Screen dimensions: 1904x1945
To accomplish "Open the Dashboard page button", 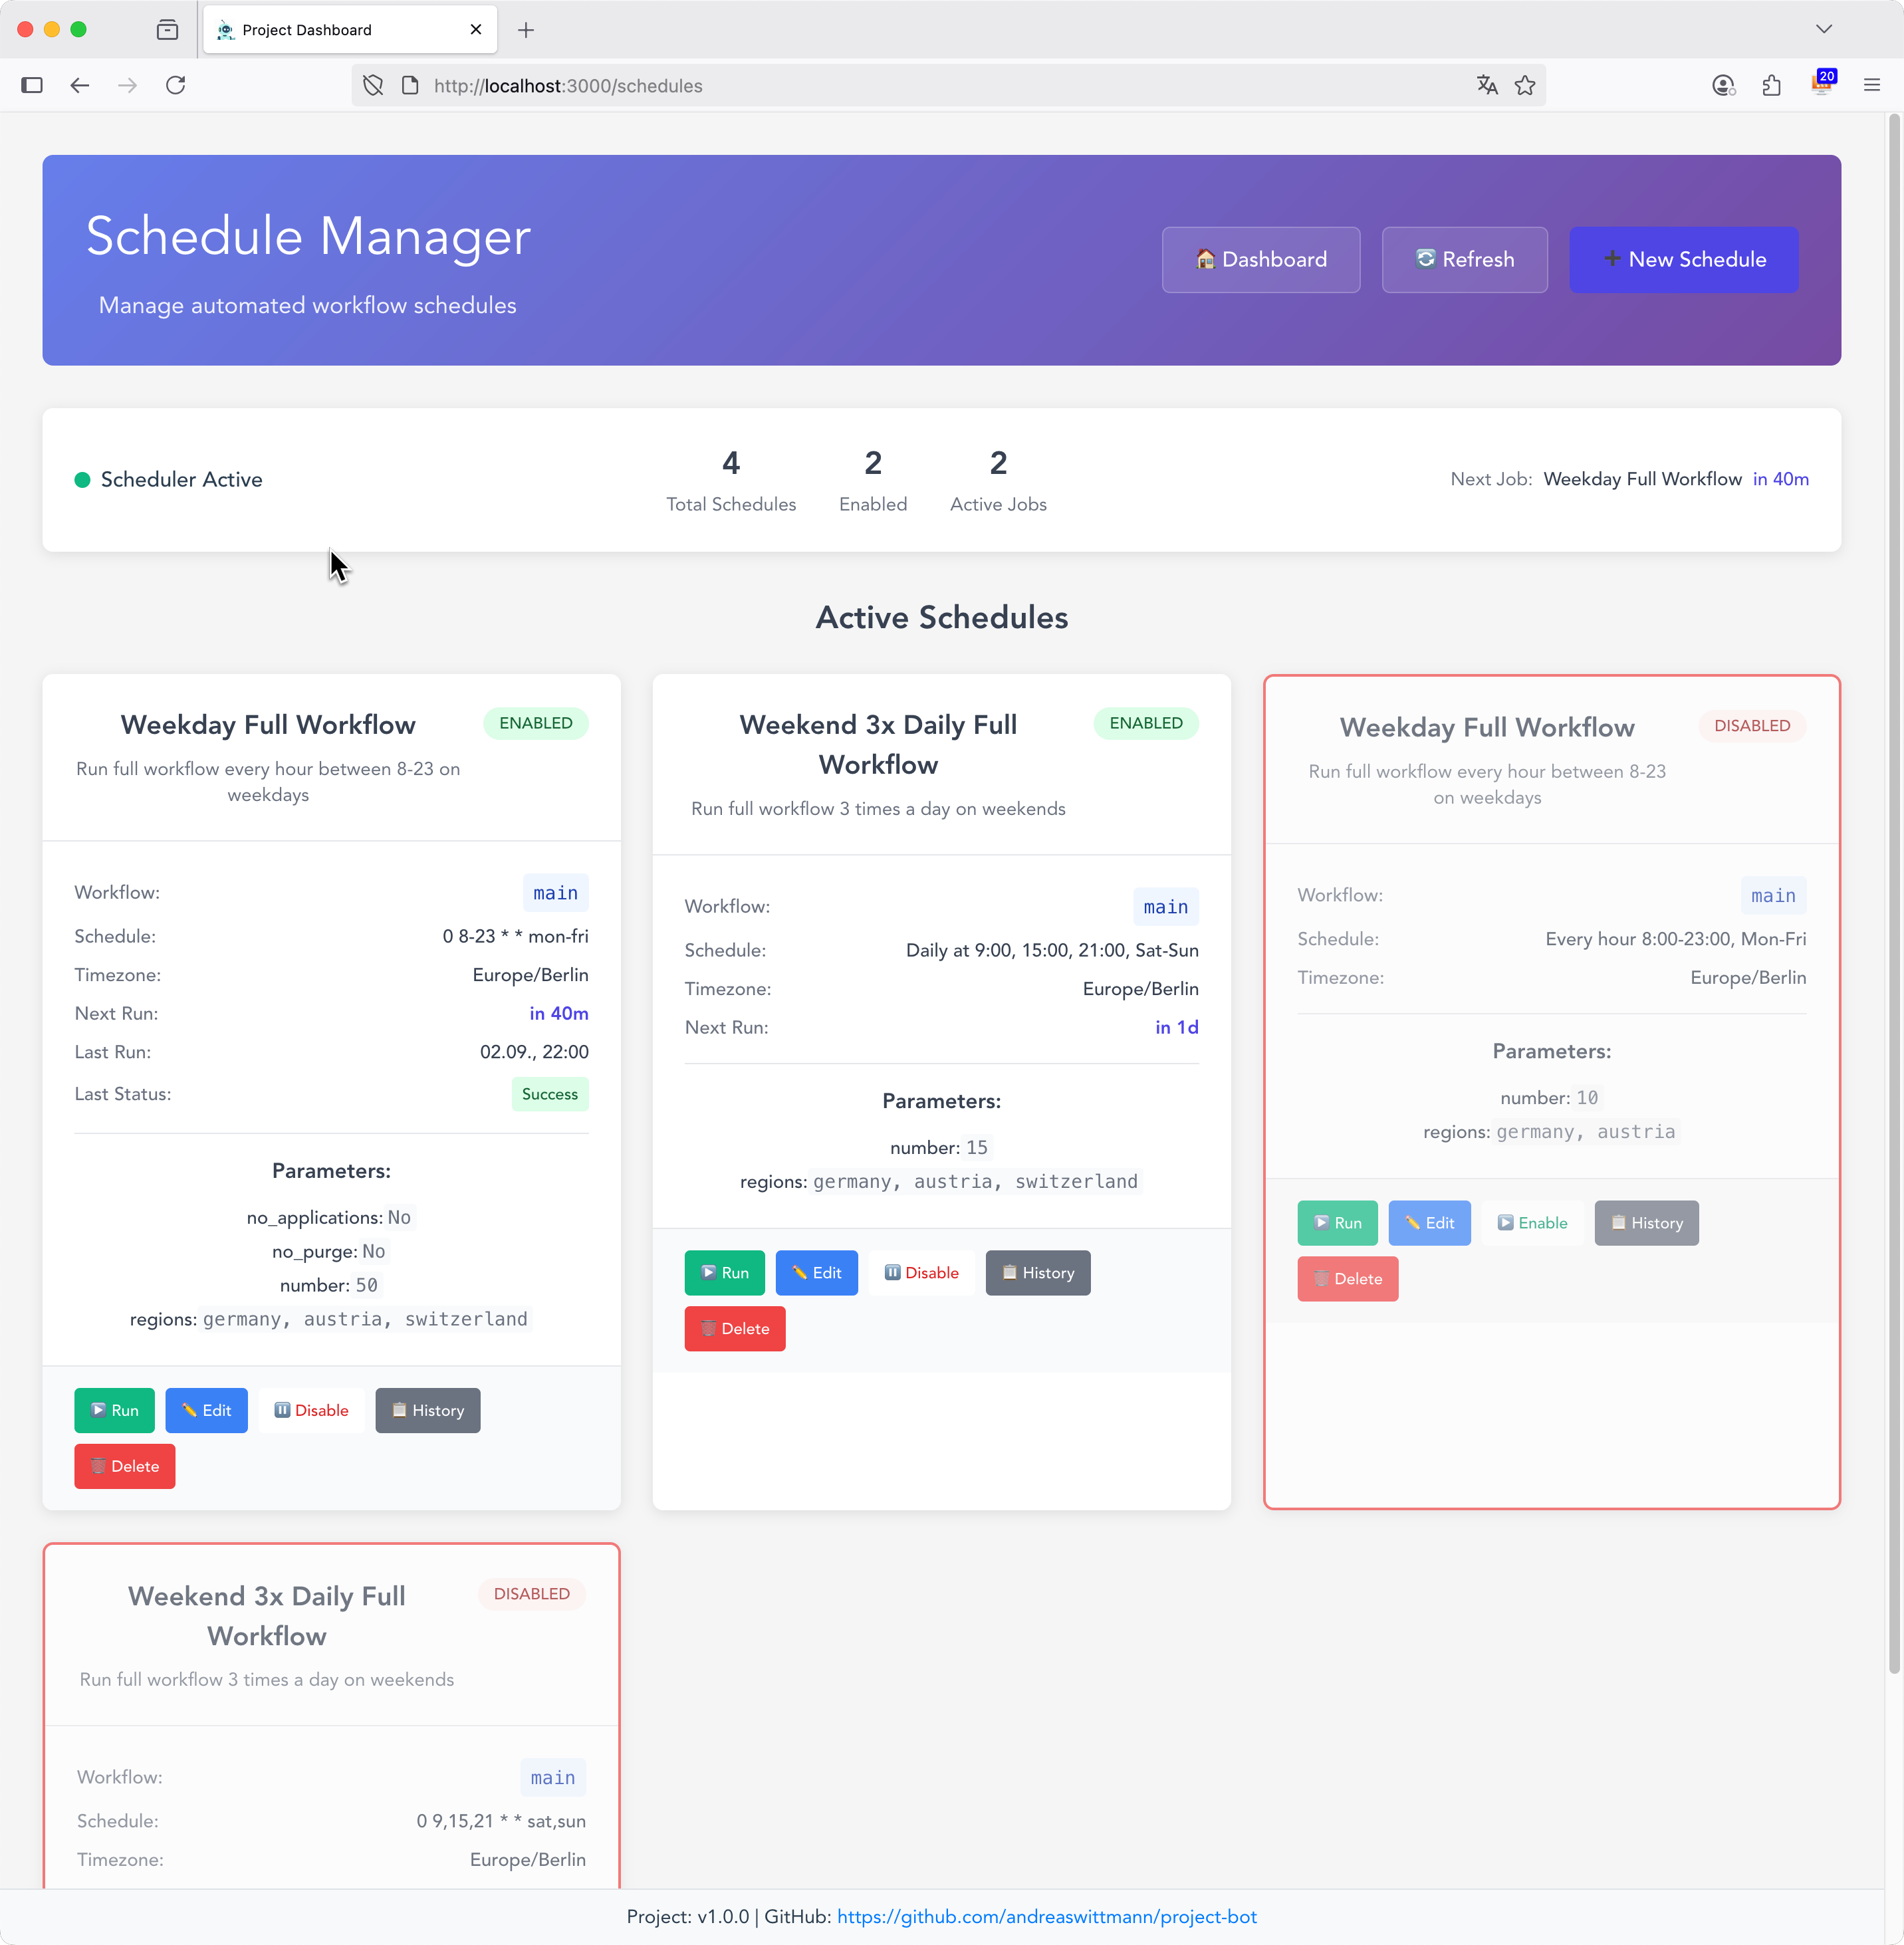I will click(1260, 260).
